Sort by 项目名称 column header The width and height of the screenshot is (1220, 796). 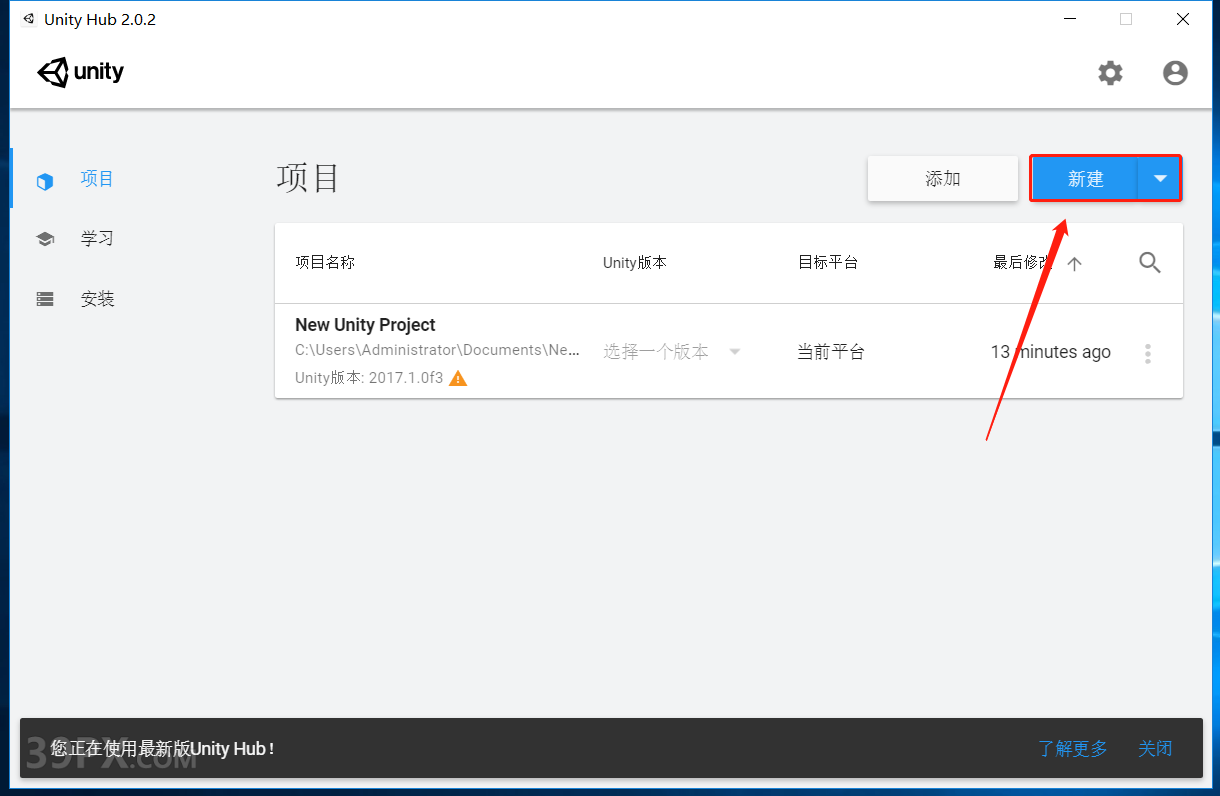click(325, 262)
